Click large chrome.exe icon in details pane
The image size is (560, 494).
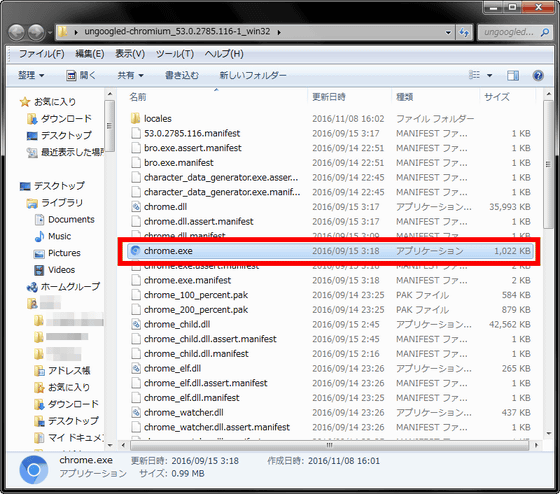tap(34, 469)
